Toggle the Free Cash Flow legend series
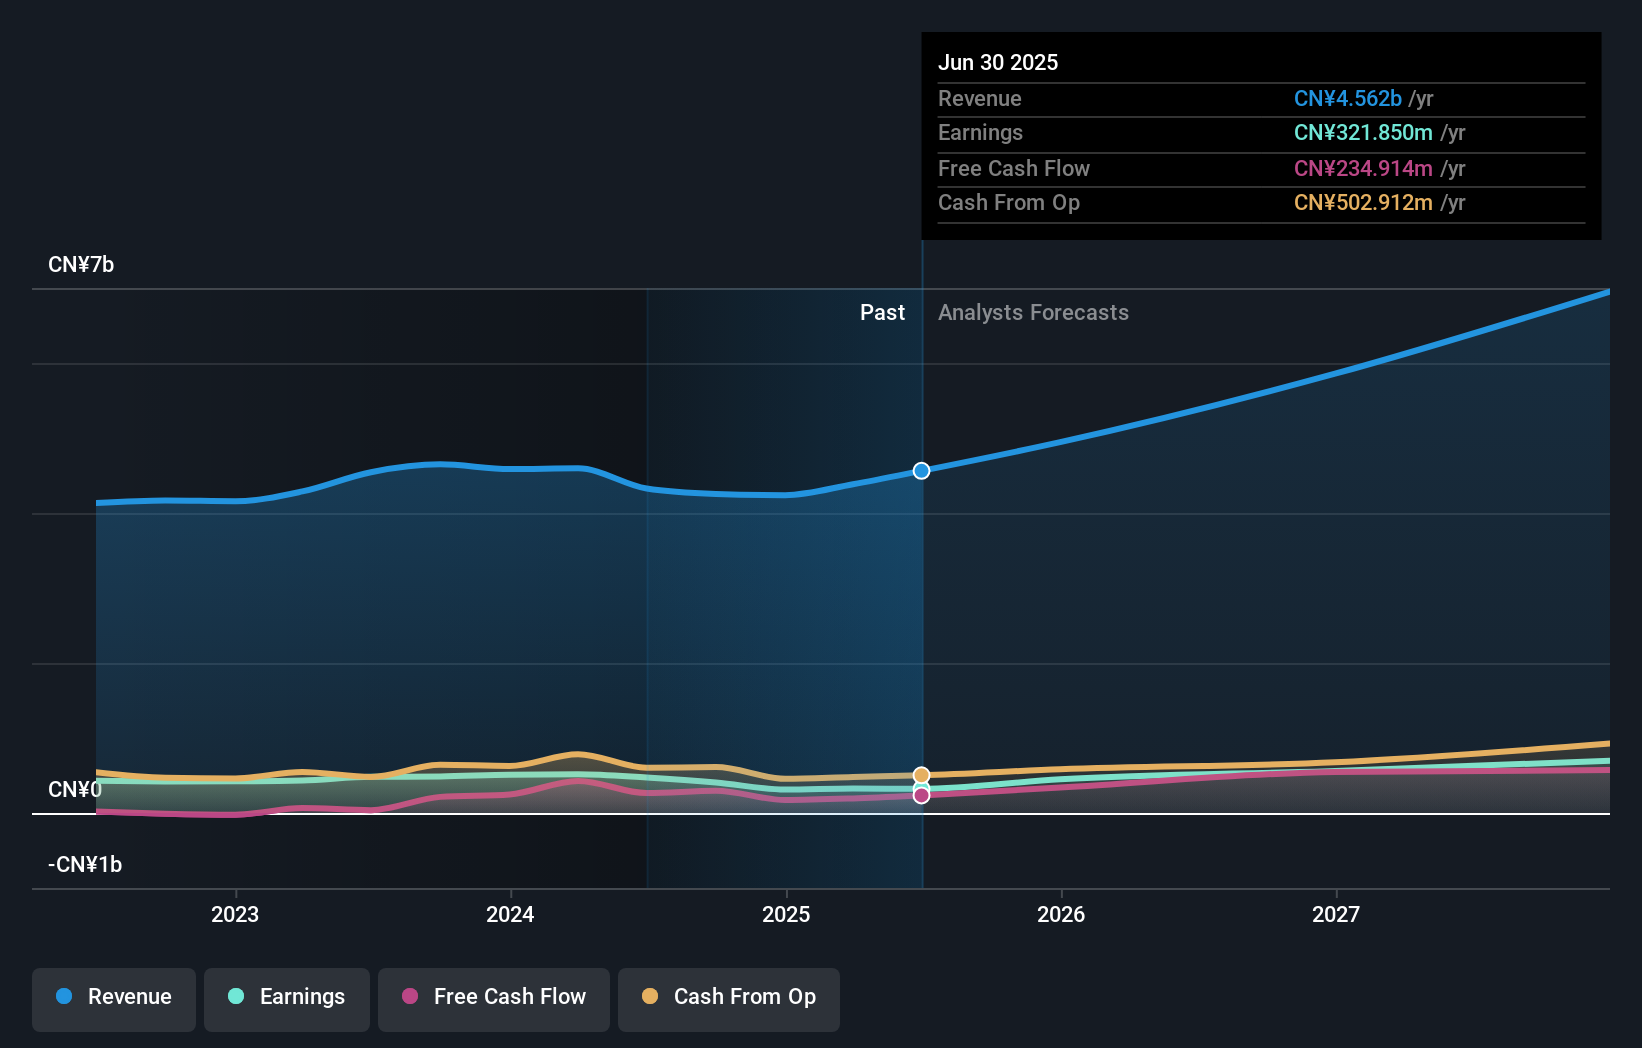 (x=494, y=999)
